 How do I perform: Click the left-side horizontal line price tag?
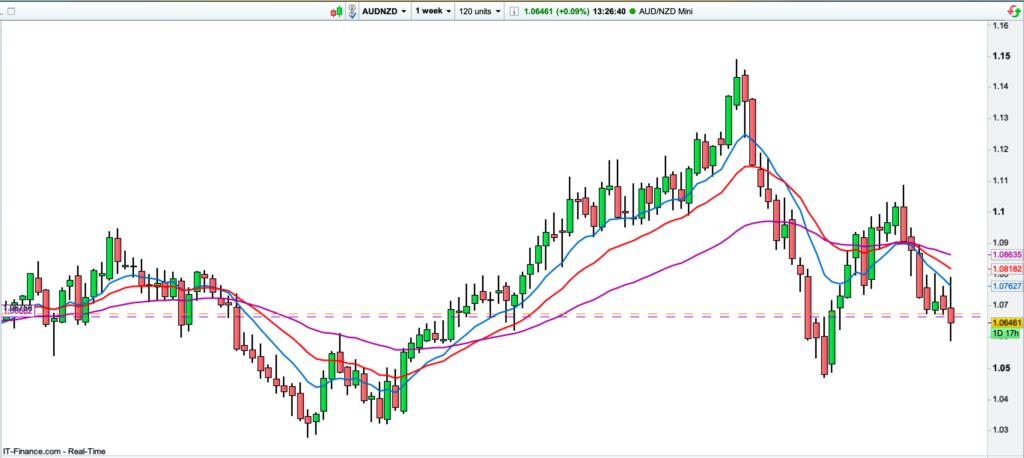[18, 310]
